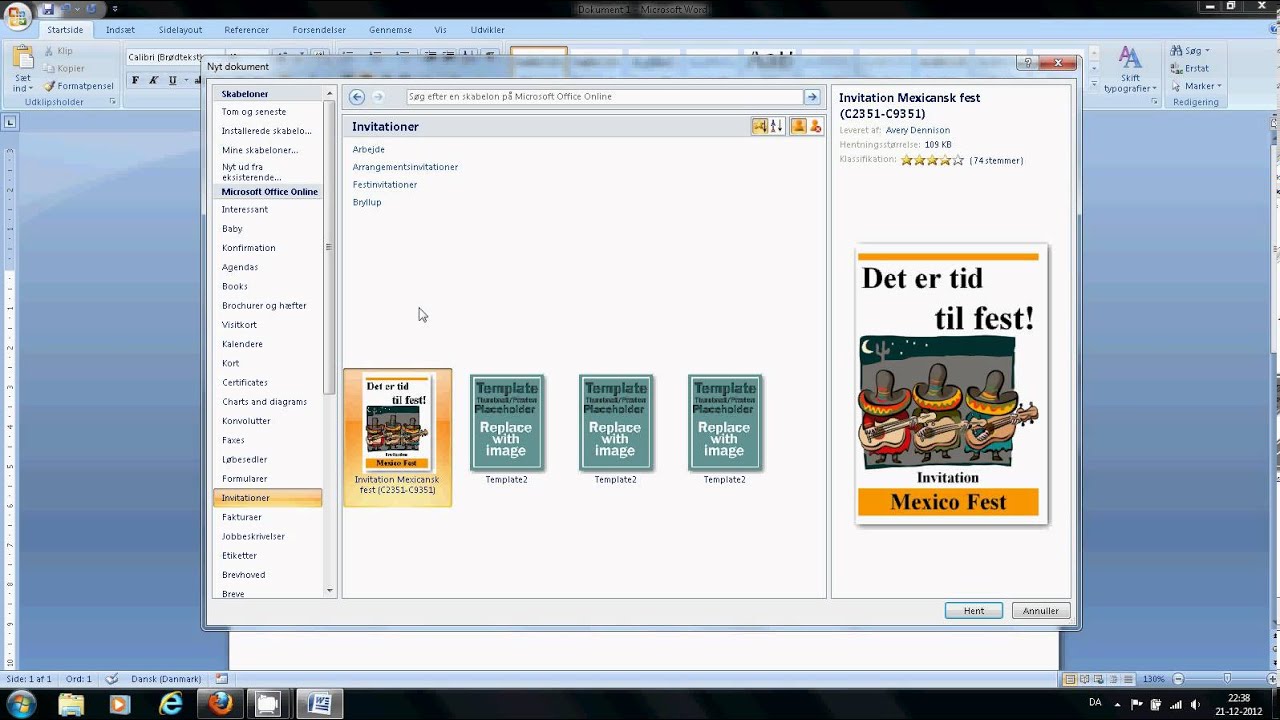Click the start search arrow button
The height and width of the screenshot is (720, 1280).
(x=812, y=97)
